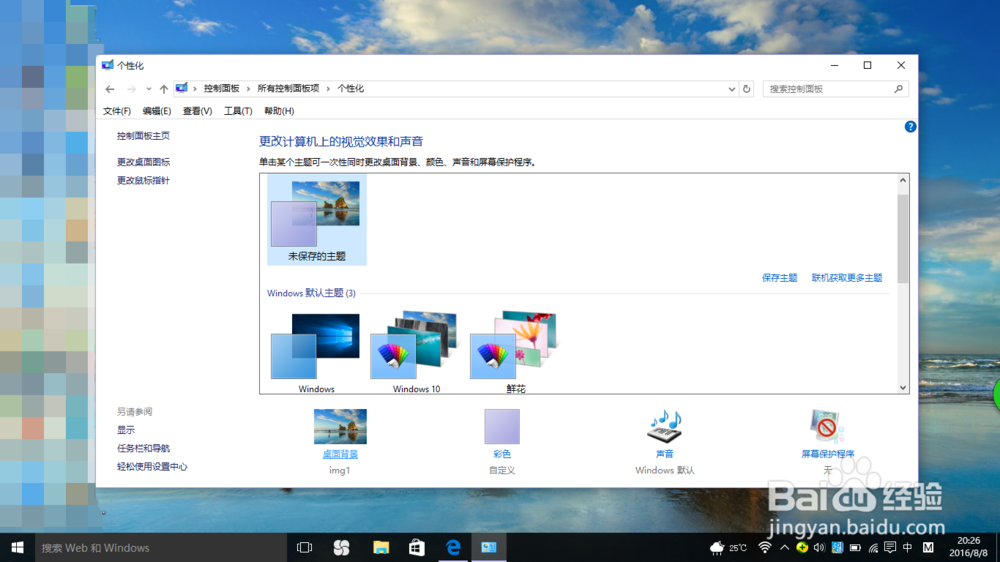Click 保存主题 link
1000x562 pixels.
779,277
